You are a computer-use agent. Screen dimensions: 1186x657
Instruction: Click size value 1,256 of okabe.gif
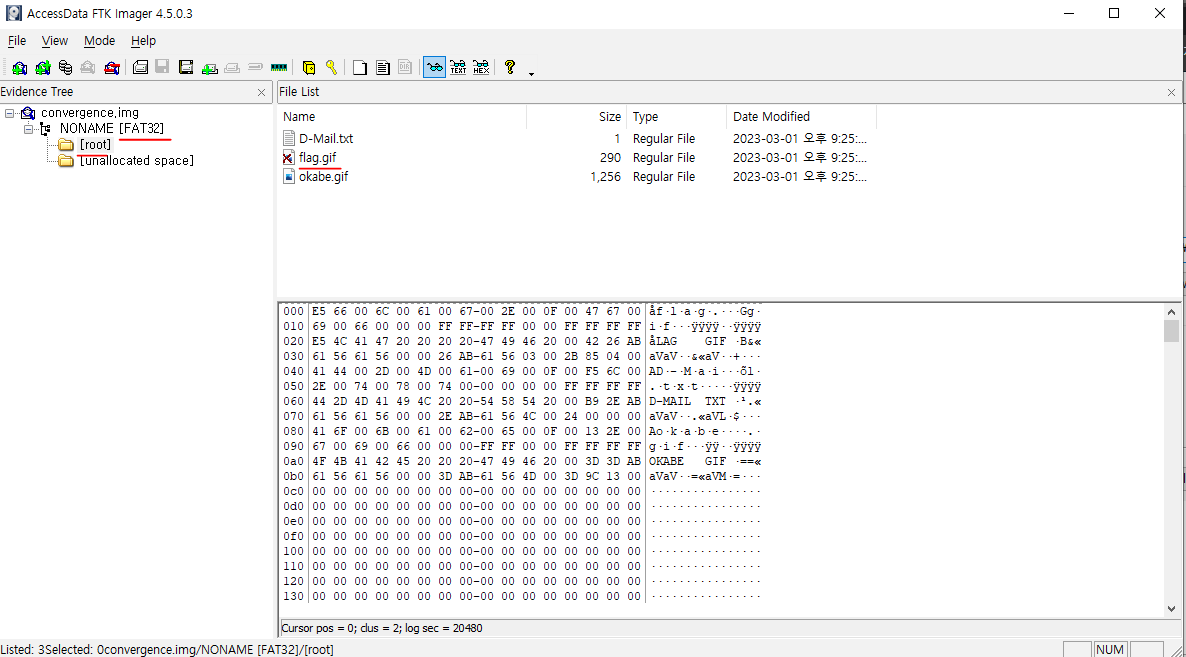coord(606,176)
